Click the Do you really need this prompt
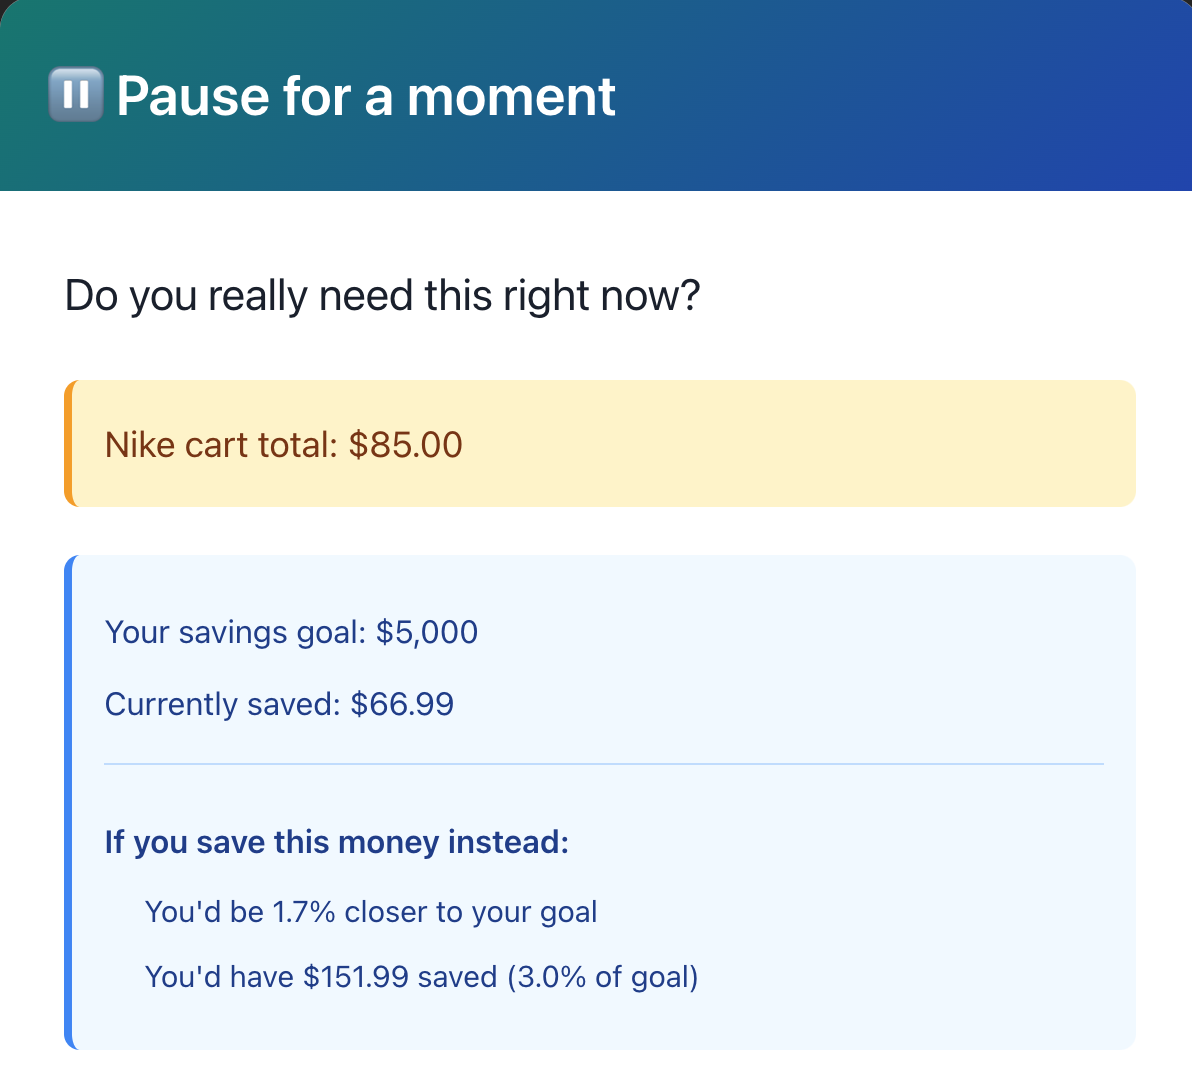1192x1084 pixels. click(382, 294)
